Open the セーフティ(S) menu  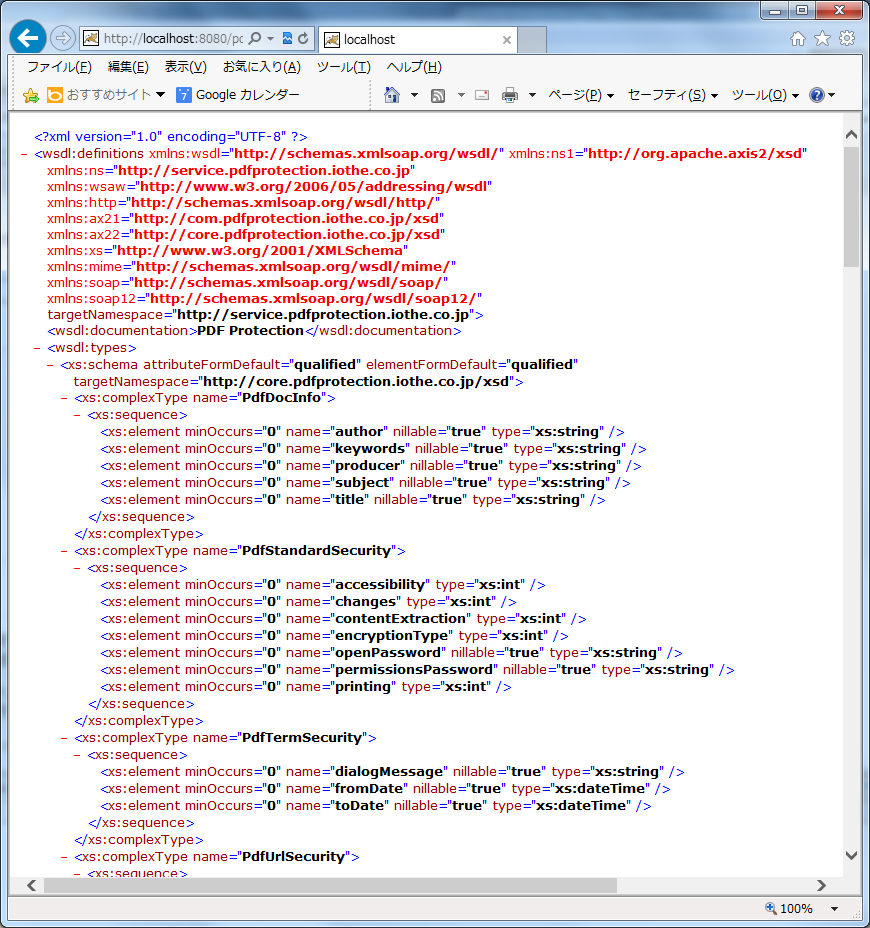(673, 95)
